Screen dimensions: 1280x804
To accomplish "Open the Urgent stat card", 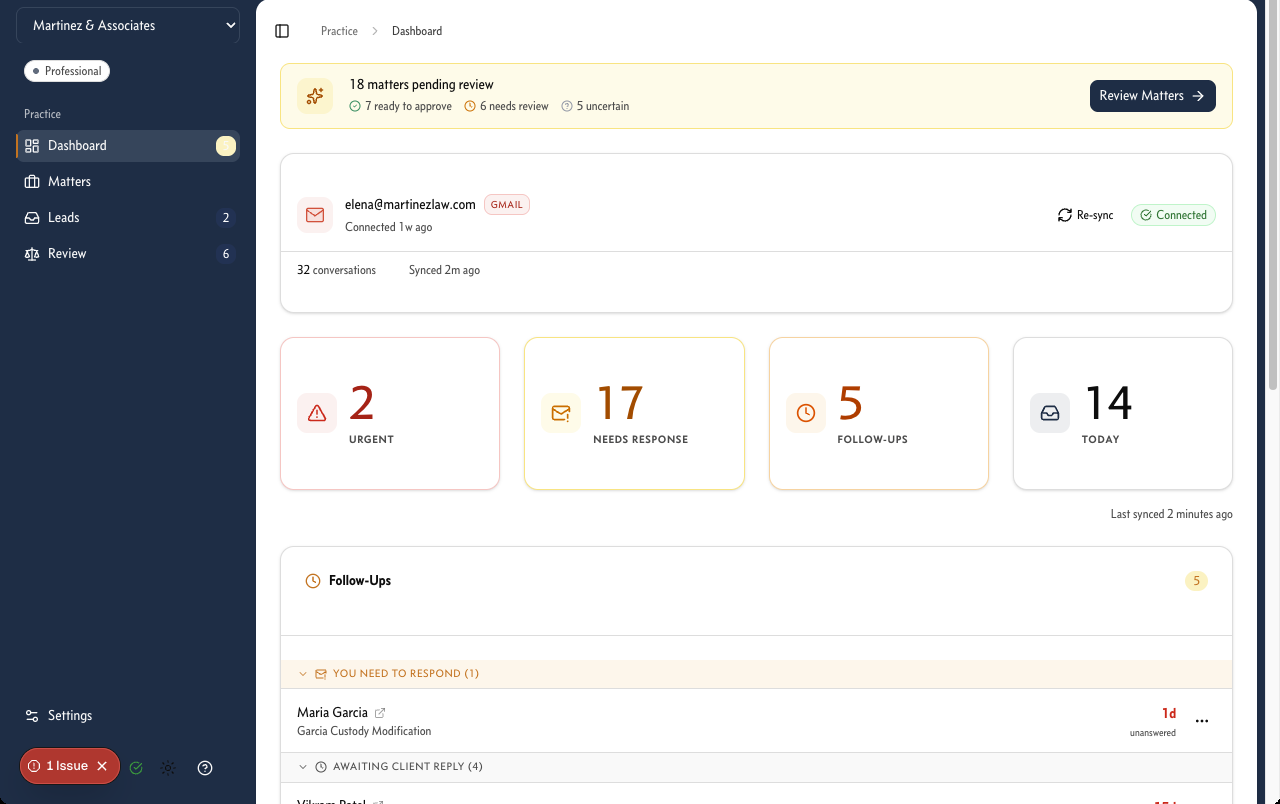I will [x=390, y=414].
